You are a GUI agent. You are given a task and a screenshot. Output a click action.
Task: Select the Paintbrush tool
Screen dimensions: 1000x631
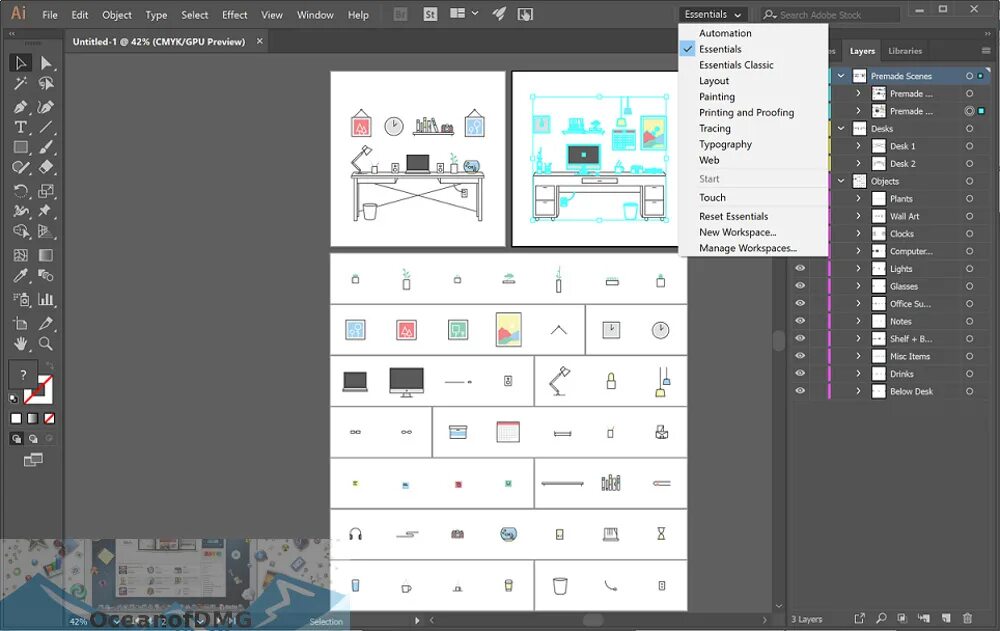click(46, 146)
